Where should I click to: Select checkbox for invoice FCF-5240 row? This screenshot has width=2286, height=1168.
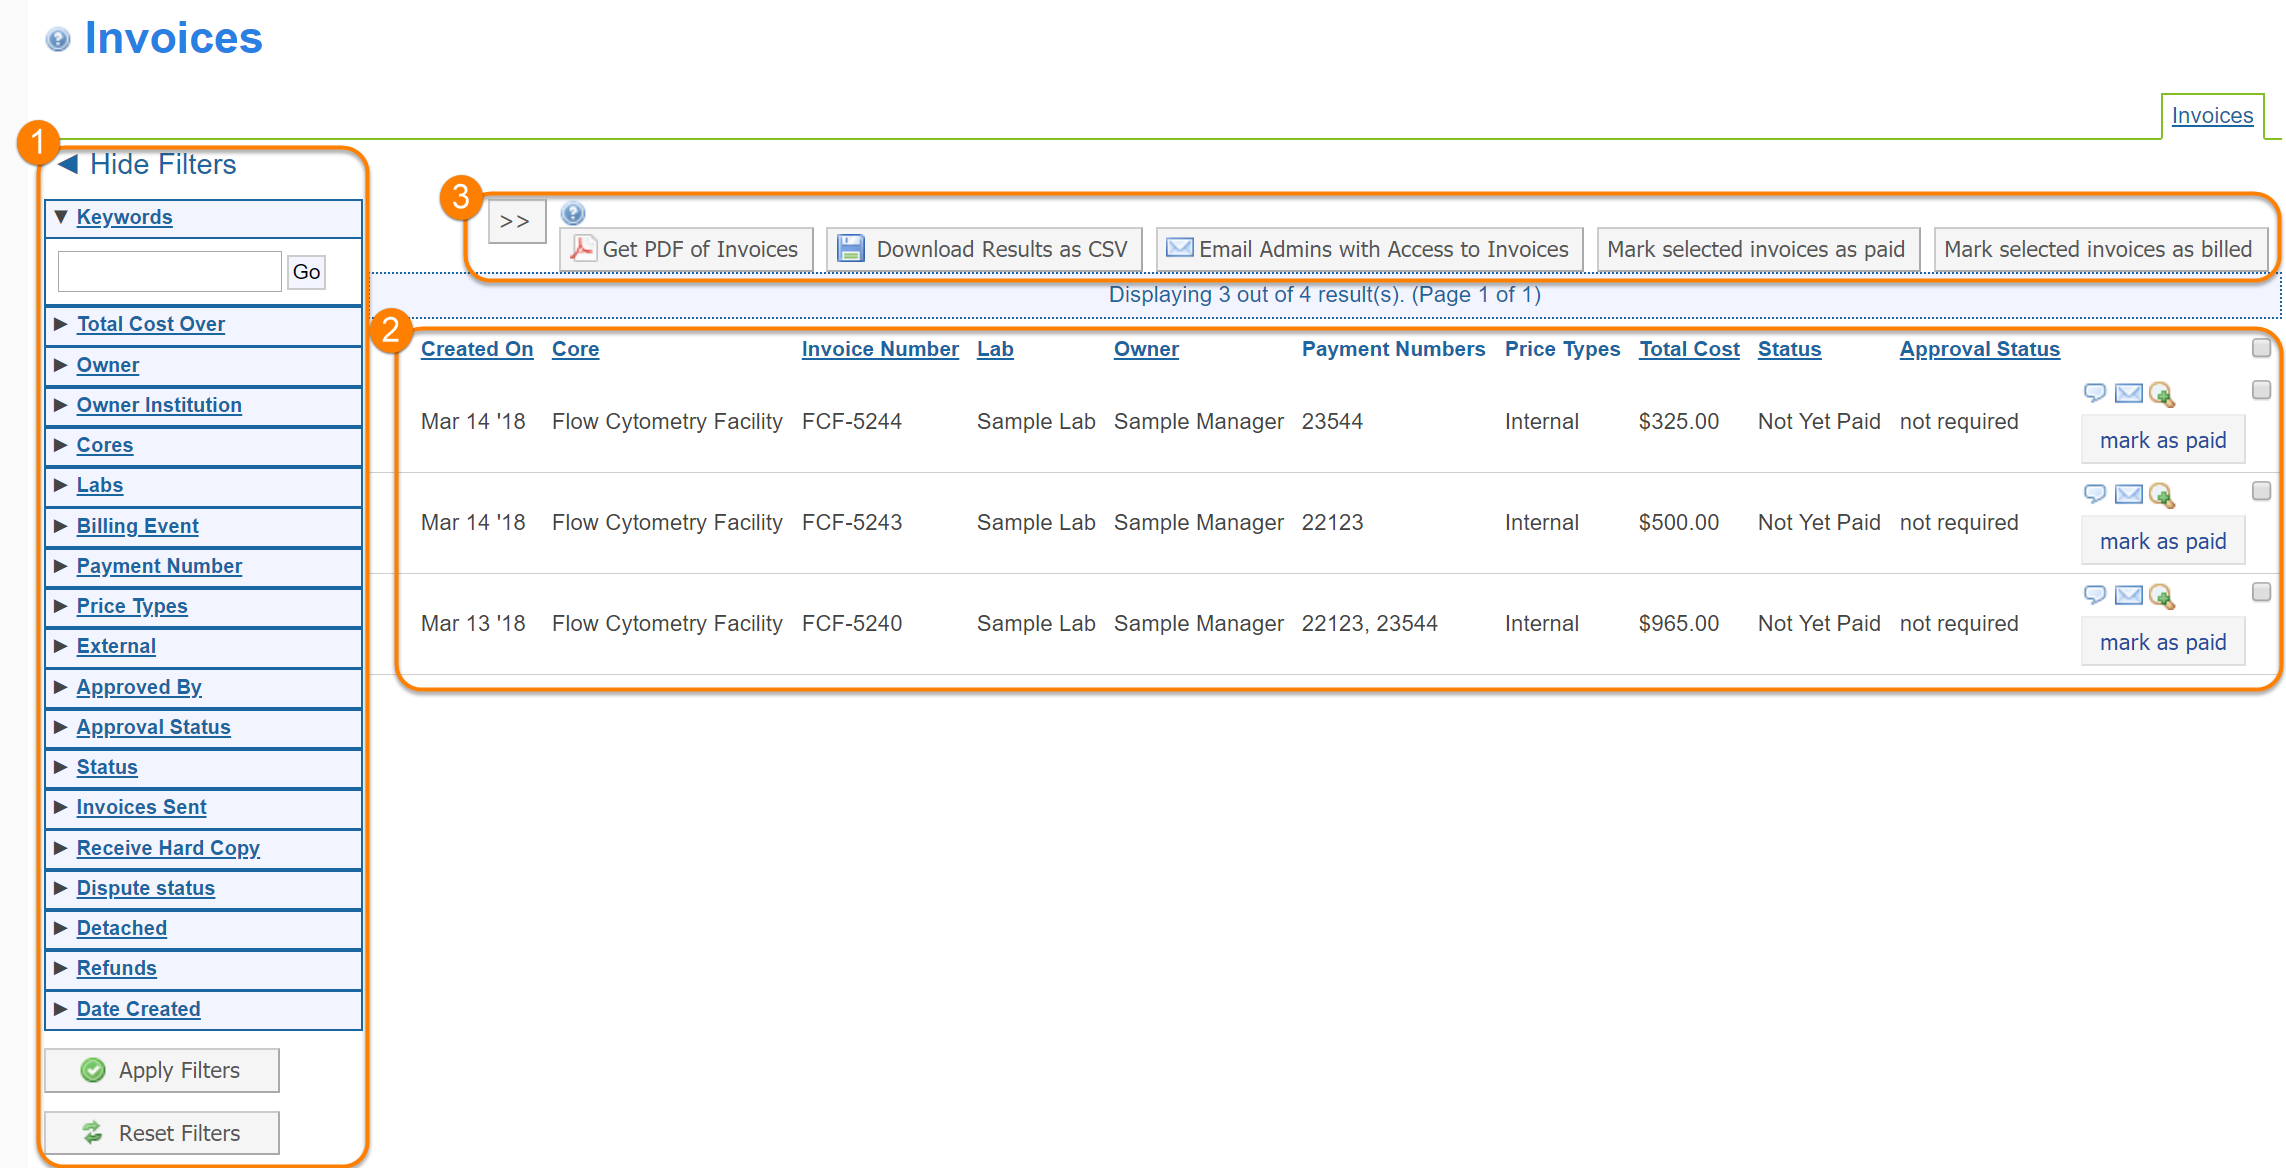(2261, 592)
